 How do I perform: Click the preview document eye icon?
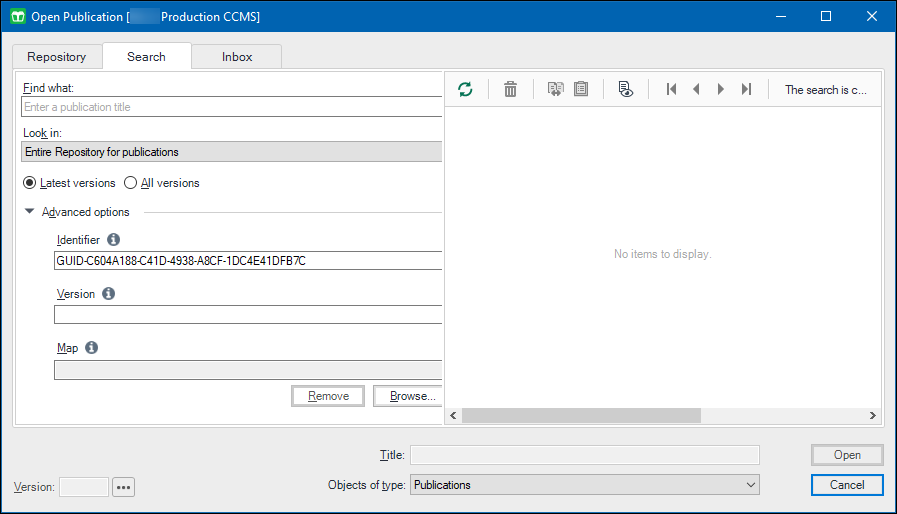click(626, 89)
